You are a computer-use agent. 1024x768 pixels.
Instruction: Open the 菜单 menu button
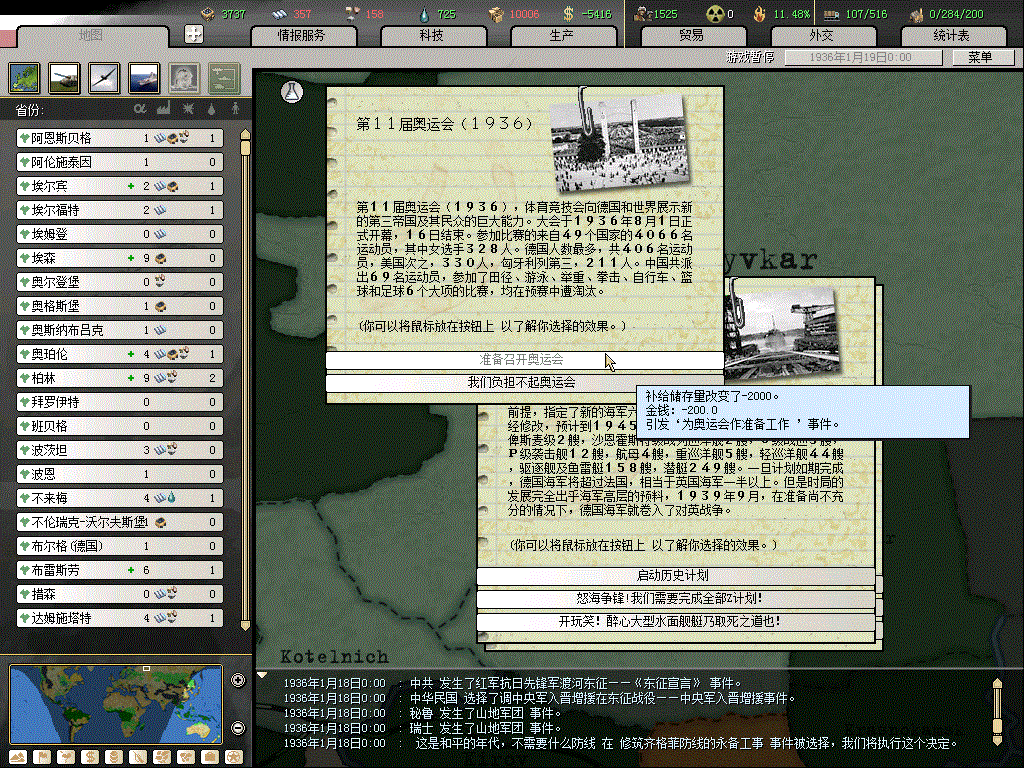coord(979,58)
